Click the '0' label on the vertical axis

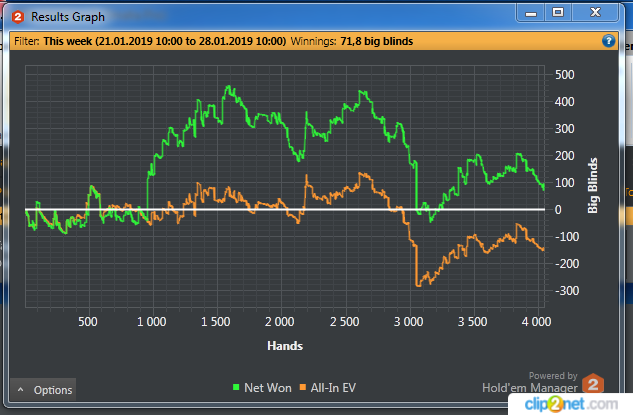pos(558,210)
